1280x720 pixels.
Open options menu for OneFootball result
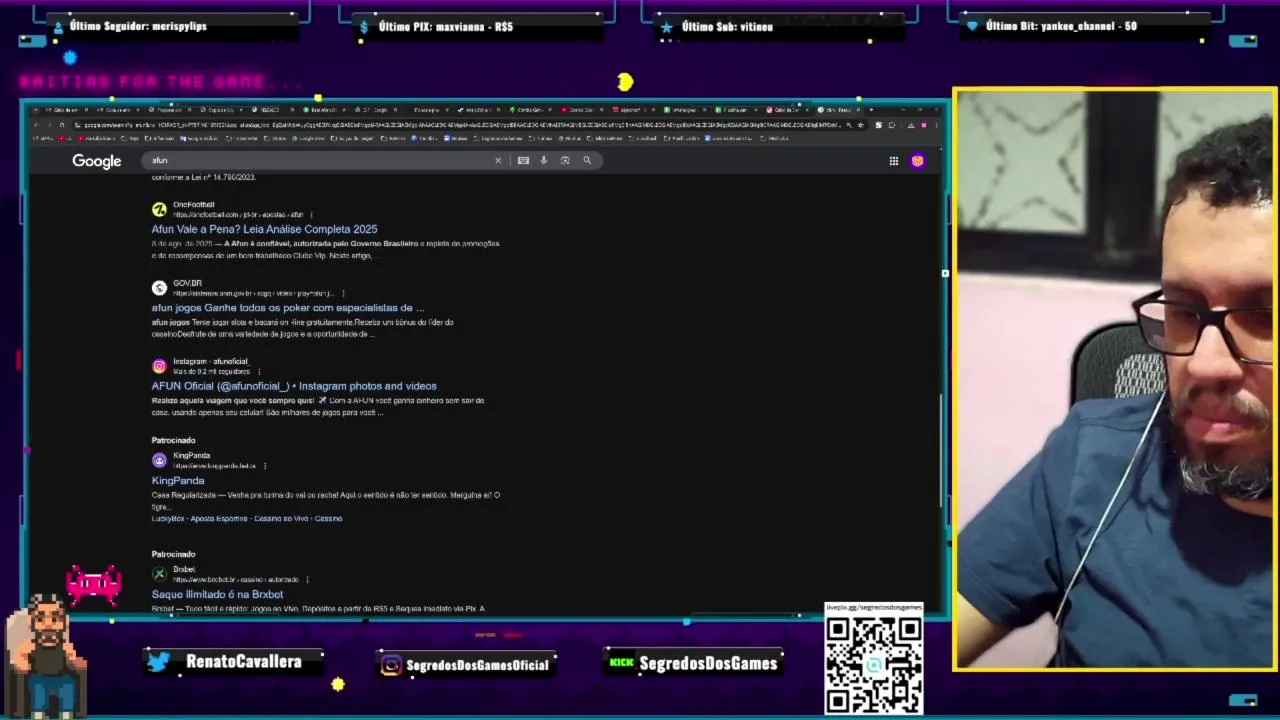coord(311,215)
